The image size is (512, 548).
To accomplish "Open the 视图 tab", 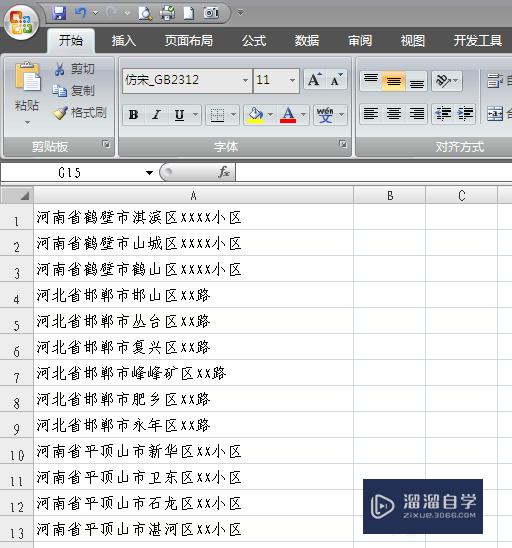I will pyautogui.click(x=412, y=41).
